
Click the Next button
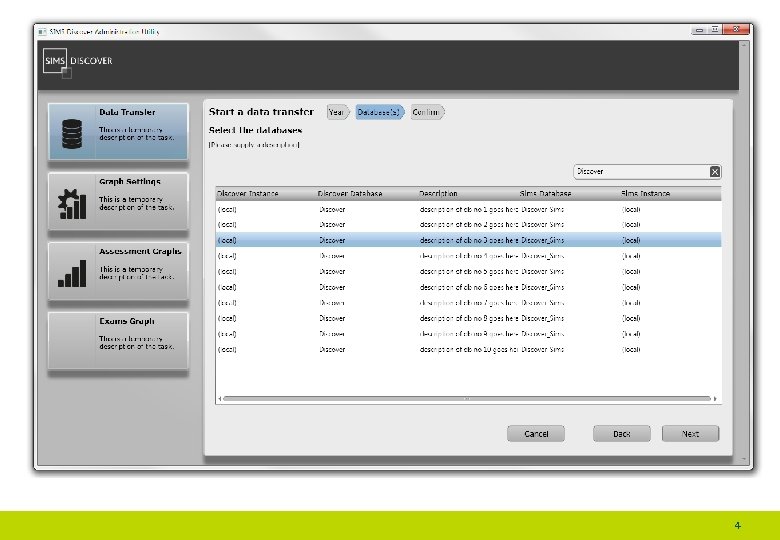click(690, 434)
